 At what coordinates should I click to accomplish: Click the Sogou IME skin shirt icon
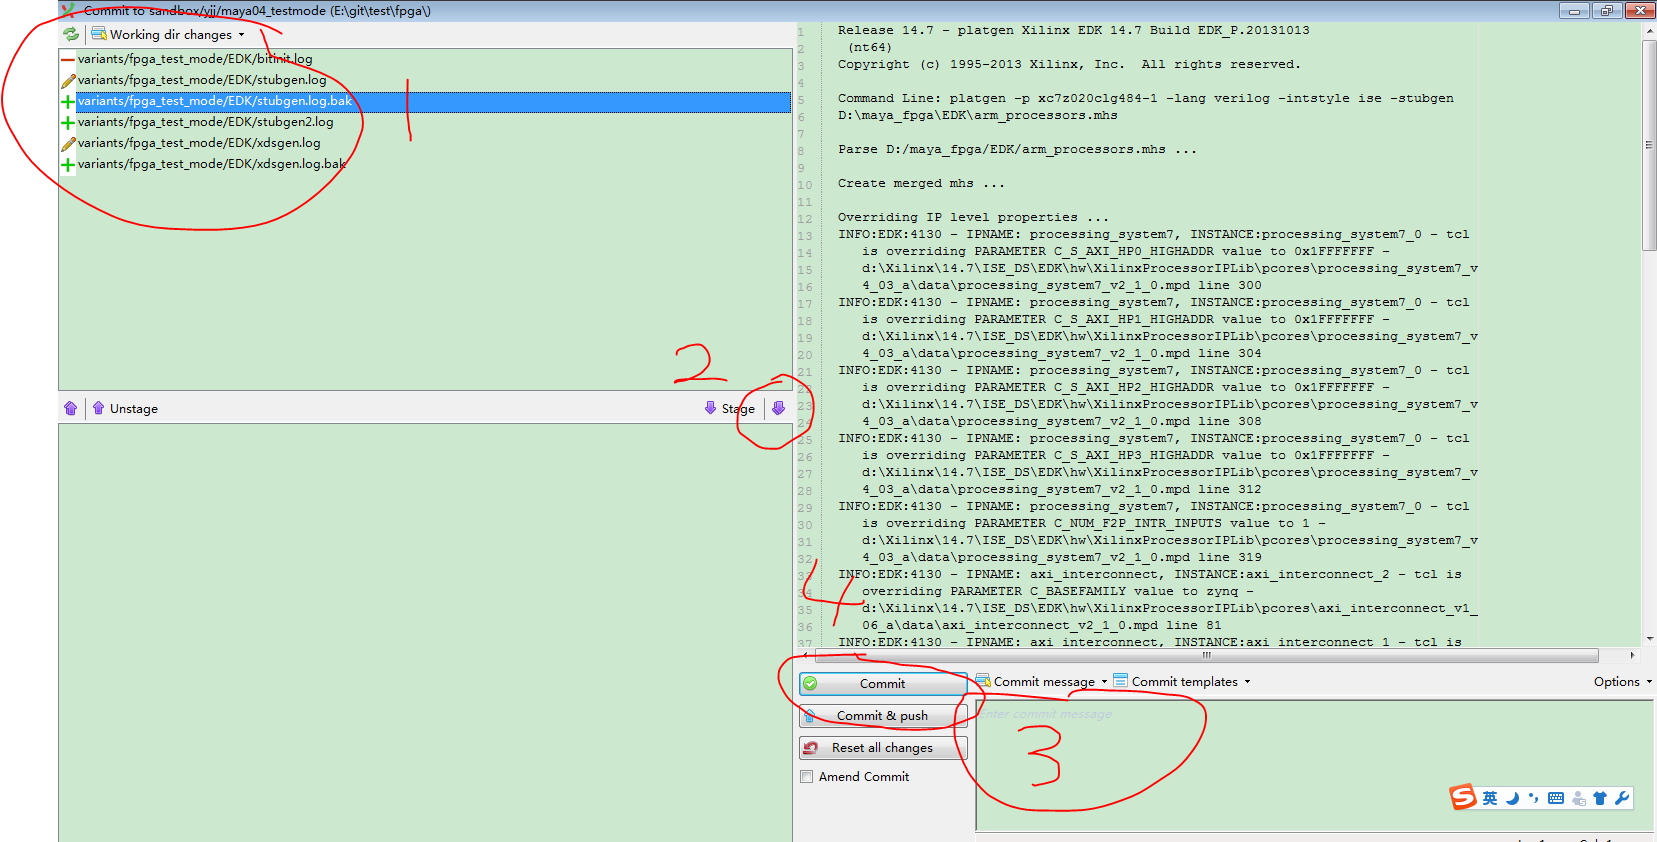click(1599, 798)
